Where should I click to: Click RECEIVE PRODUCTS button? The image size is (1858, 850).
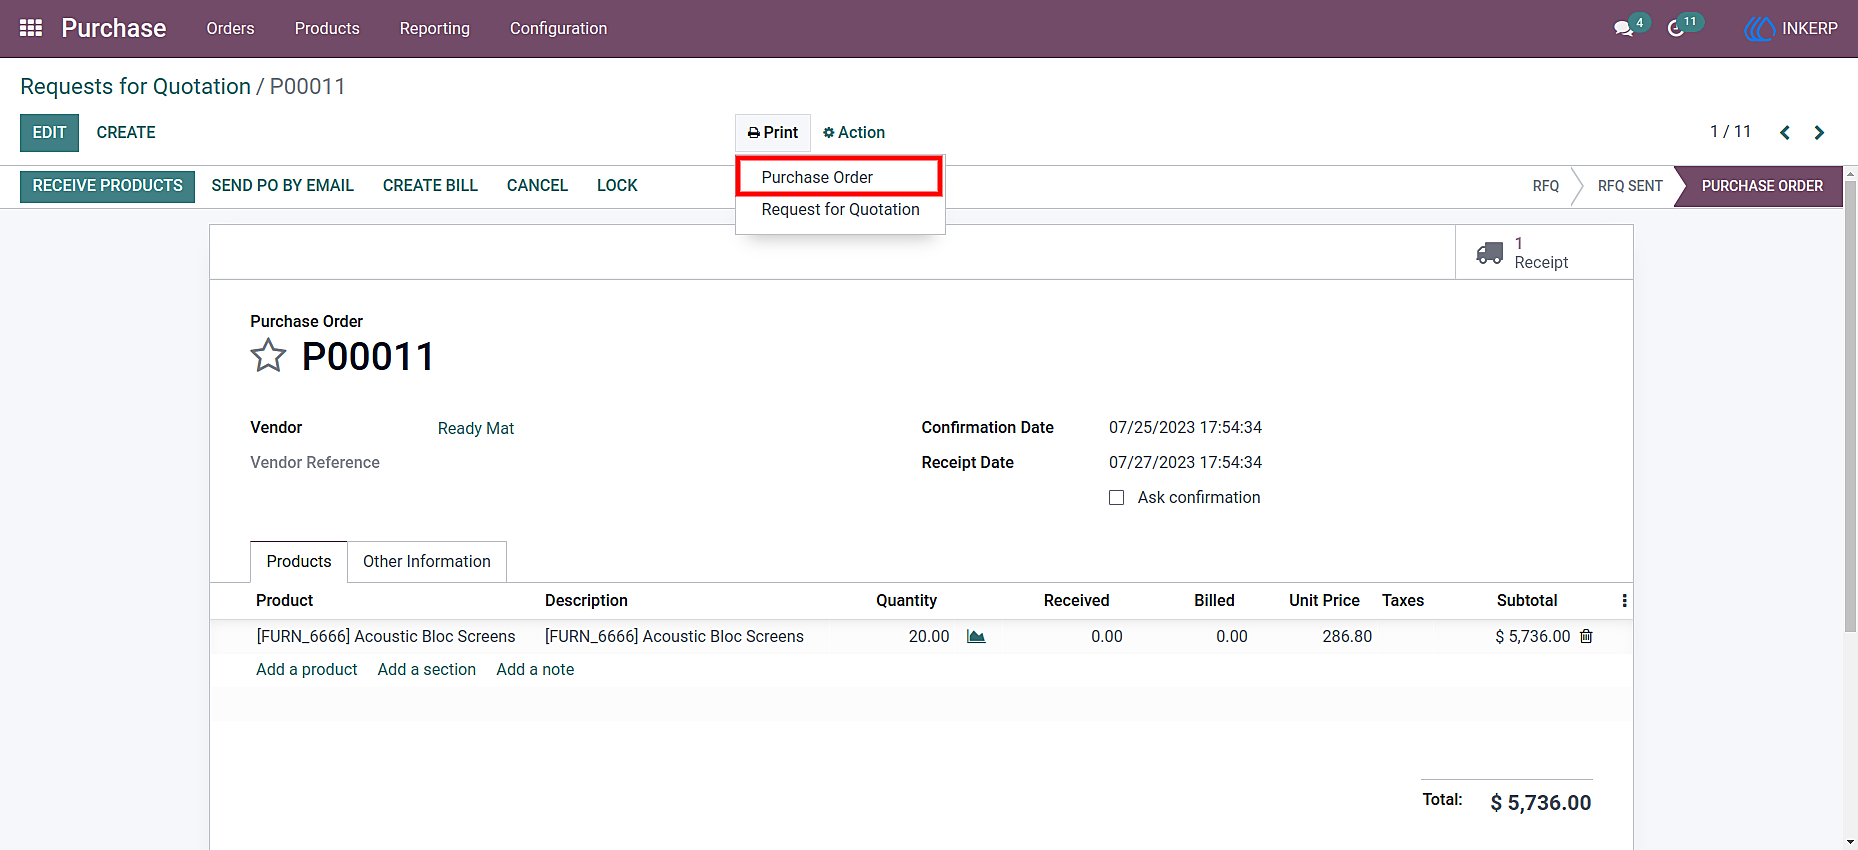point(108,186)
